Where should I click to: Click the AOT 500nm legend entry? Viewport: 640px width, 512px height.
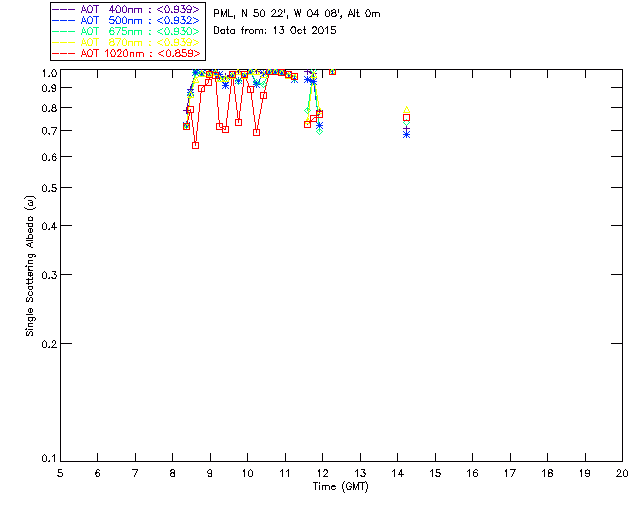[127, 20]
